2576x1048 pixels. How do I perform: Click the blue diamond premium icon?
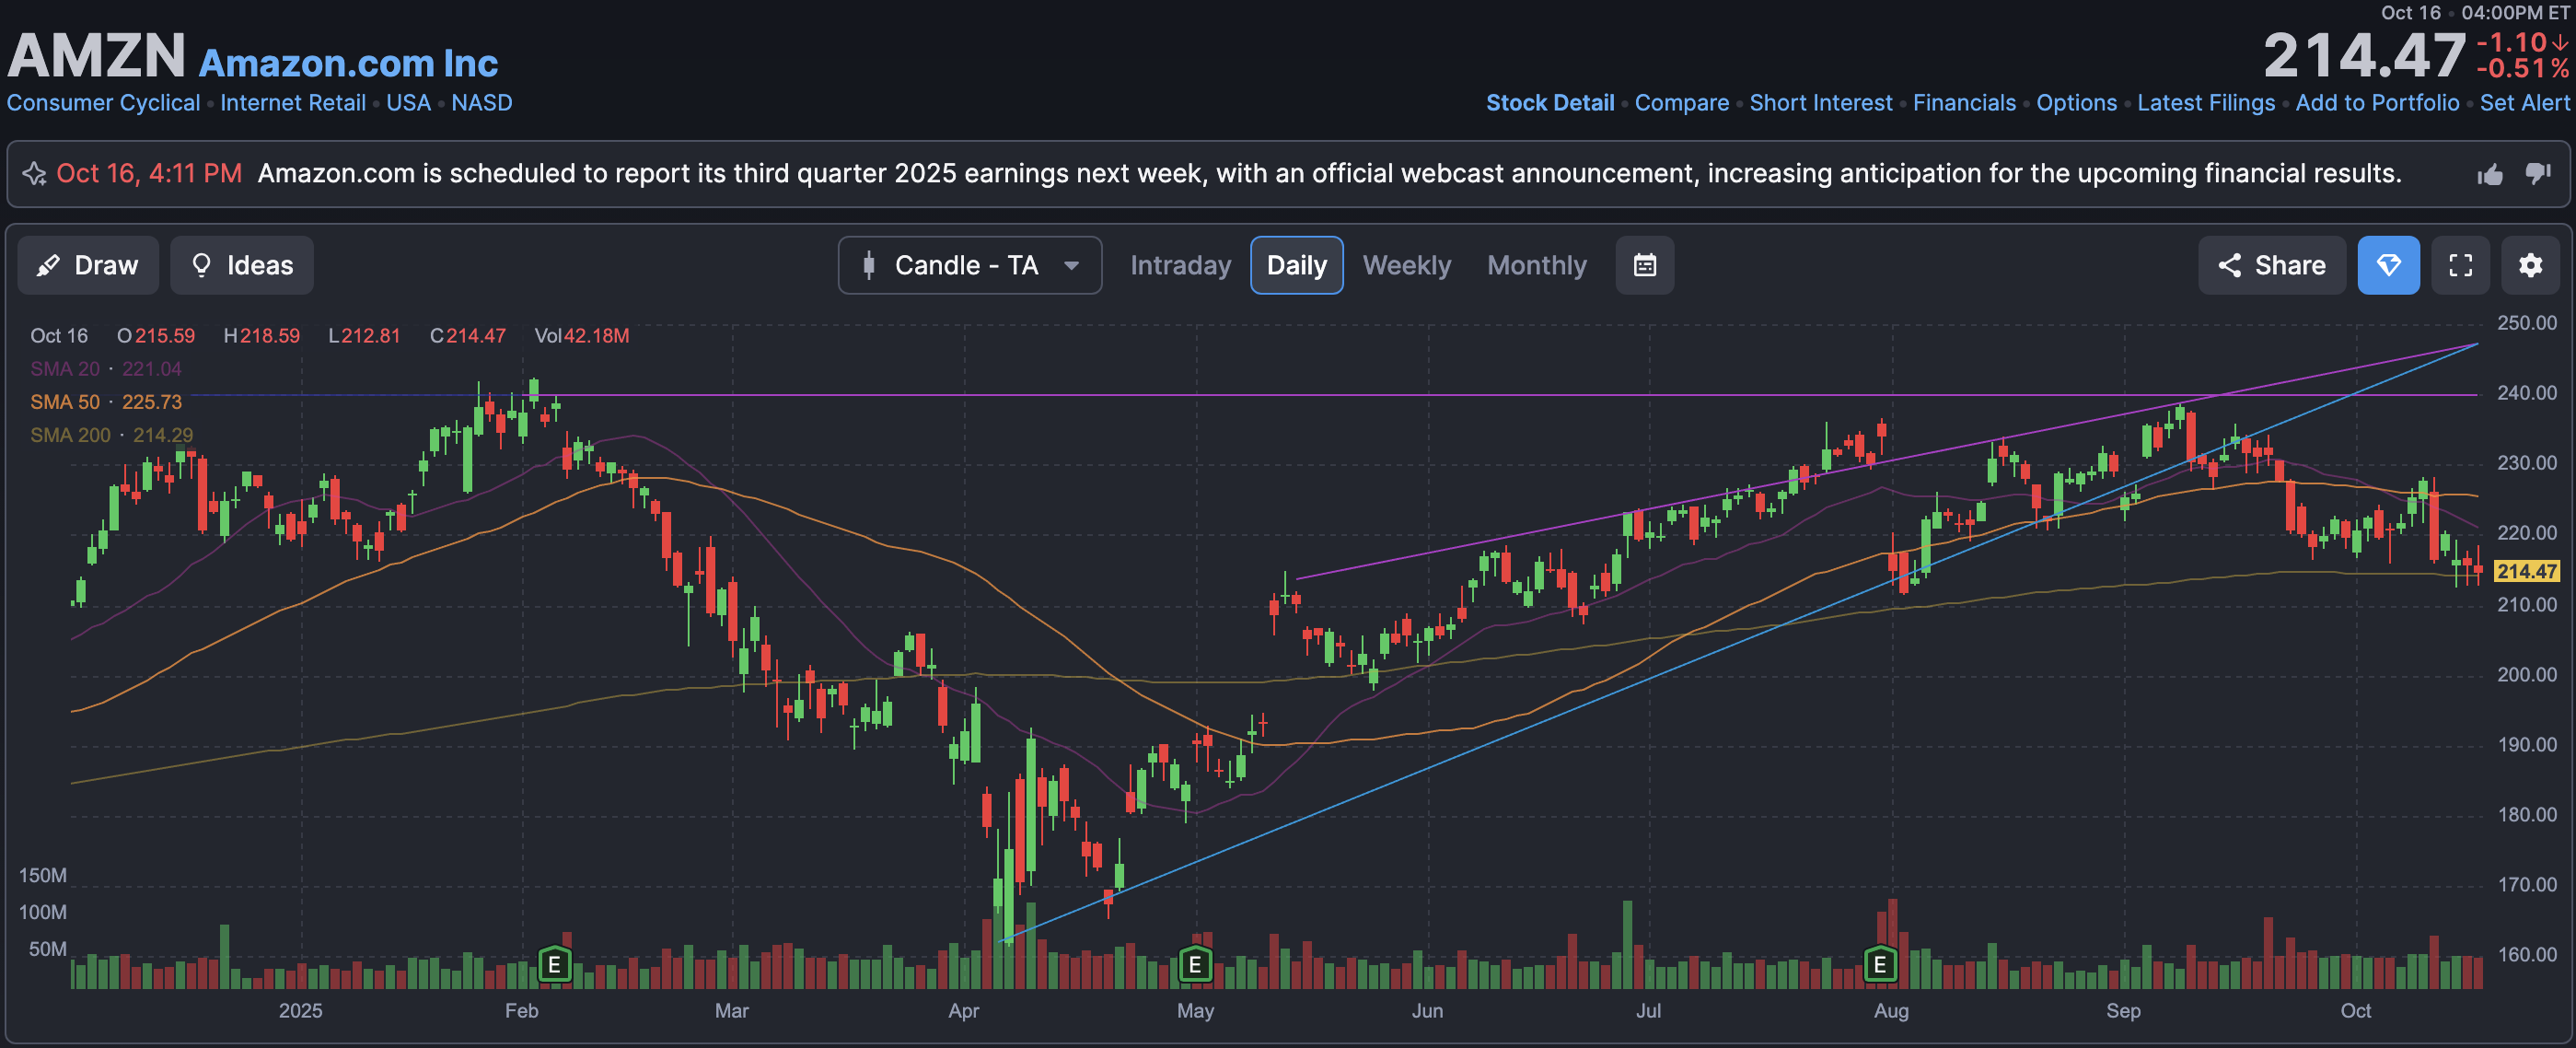click(x=2388, y=265)
